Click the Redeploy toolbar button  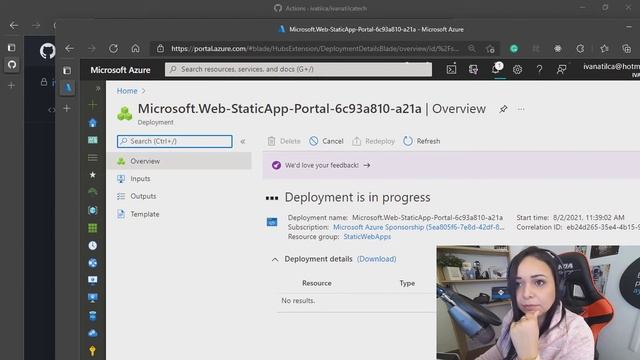[373, 141]
